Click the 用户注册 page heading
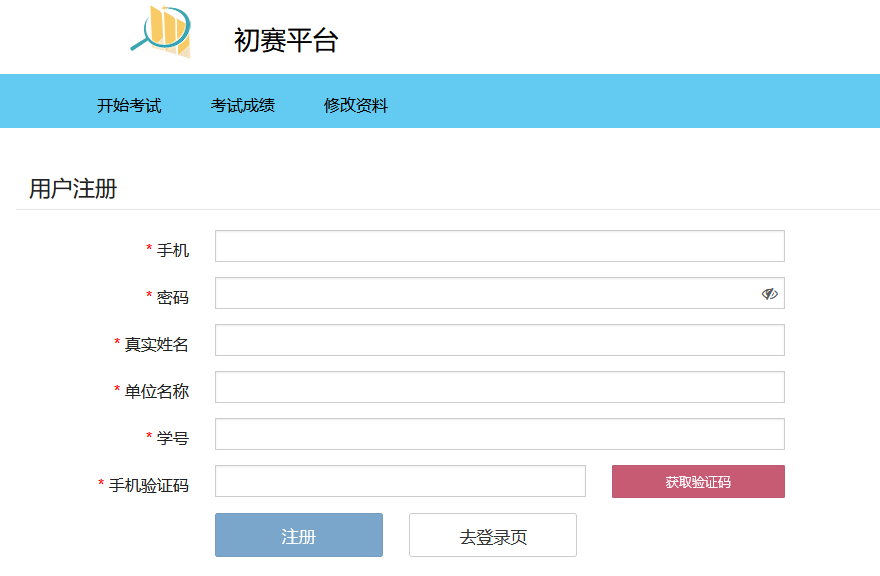 pyautogui.click(x=73, y=189)
